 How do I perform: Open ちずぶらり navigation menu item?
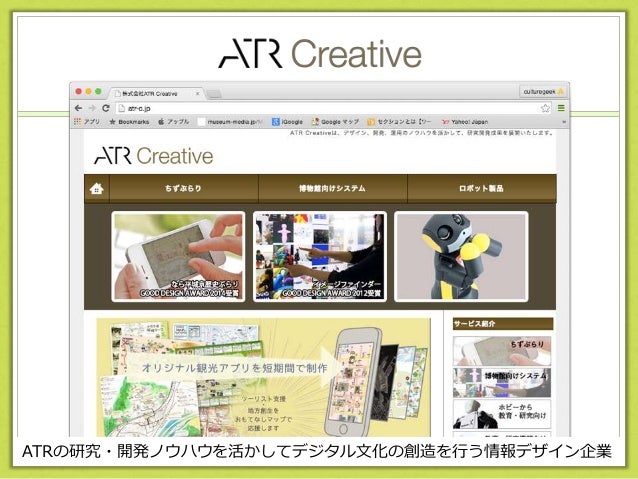pos(184,188)
